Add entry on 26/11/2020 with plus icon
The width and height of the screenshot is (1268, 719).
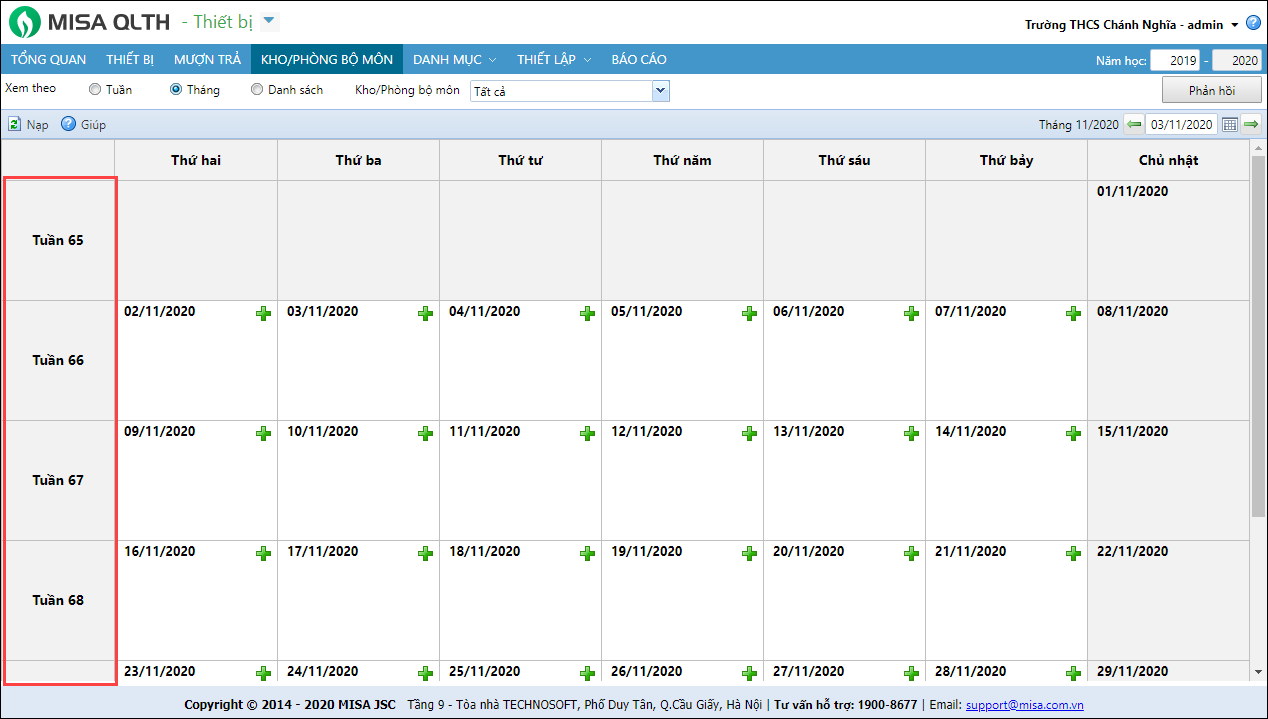pyautogui.click(x=749, y=673)
